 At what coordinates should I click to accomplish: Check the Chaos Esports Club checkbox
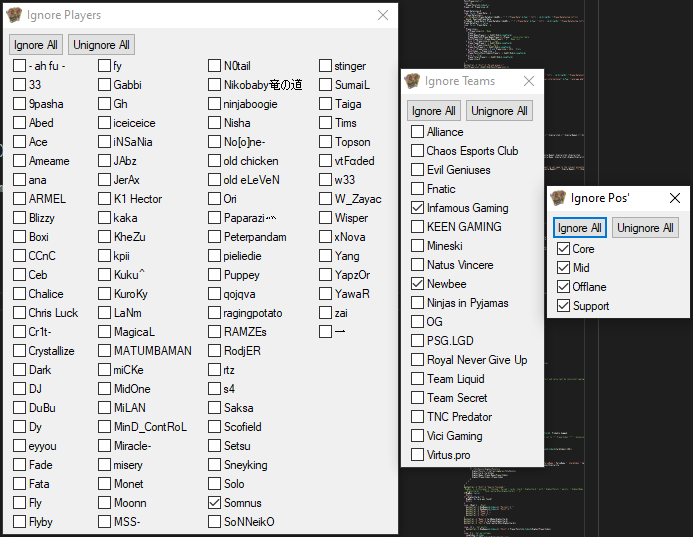pos(417,150)
